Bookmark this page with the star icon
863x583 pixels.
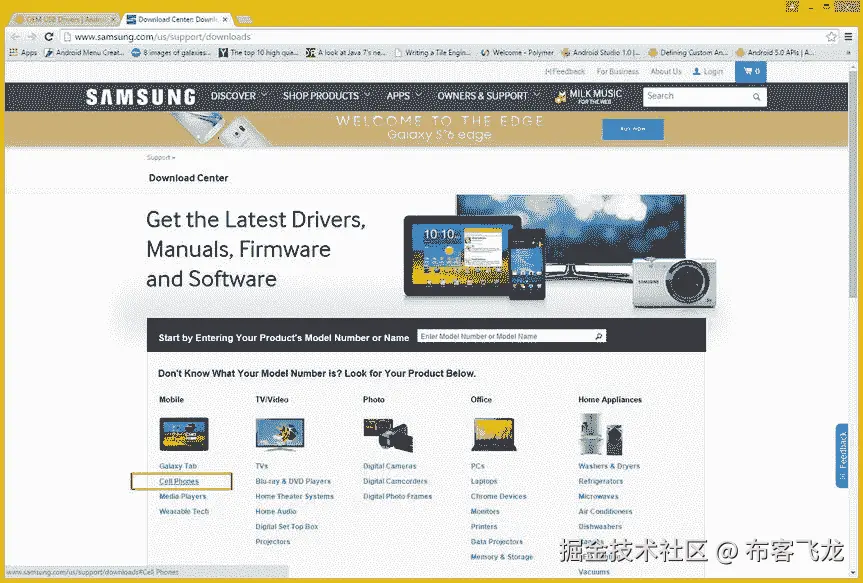click(x=831, y=37)
